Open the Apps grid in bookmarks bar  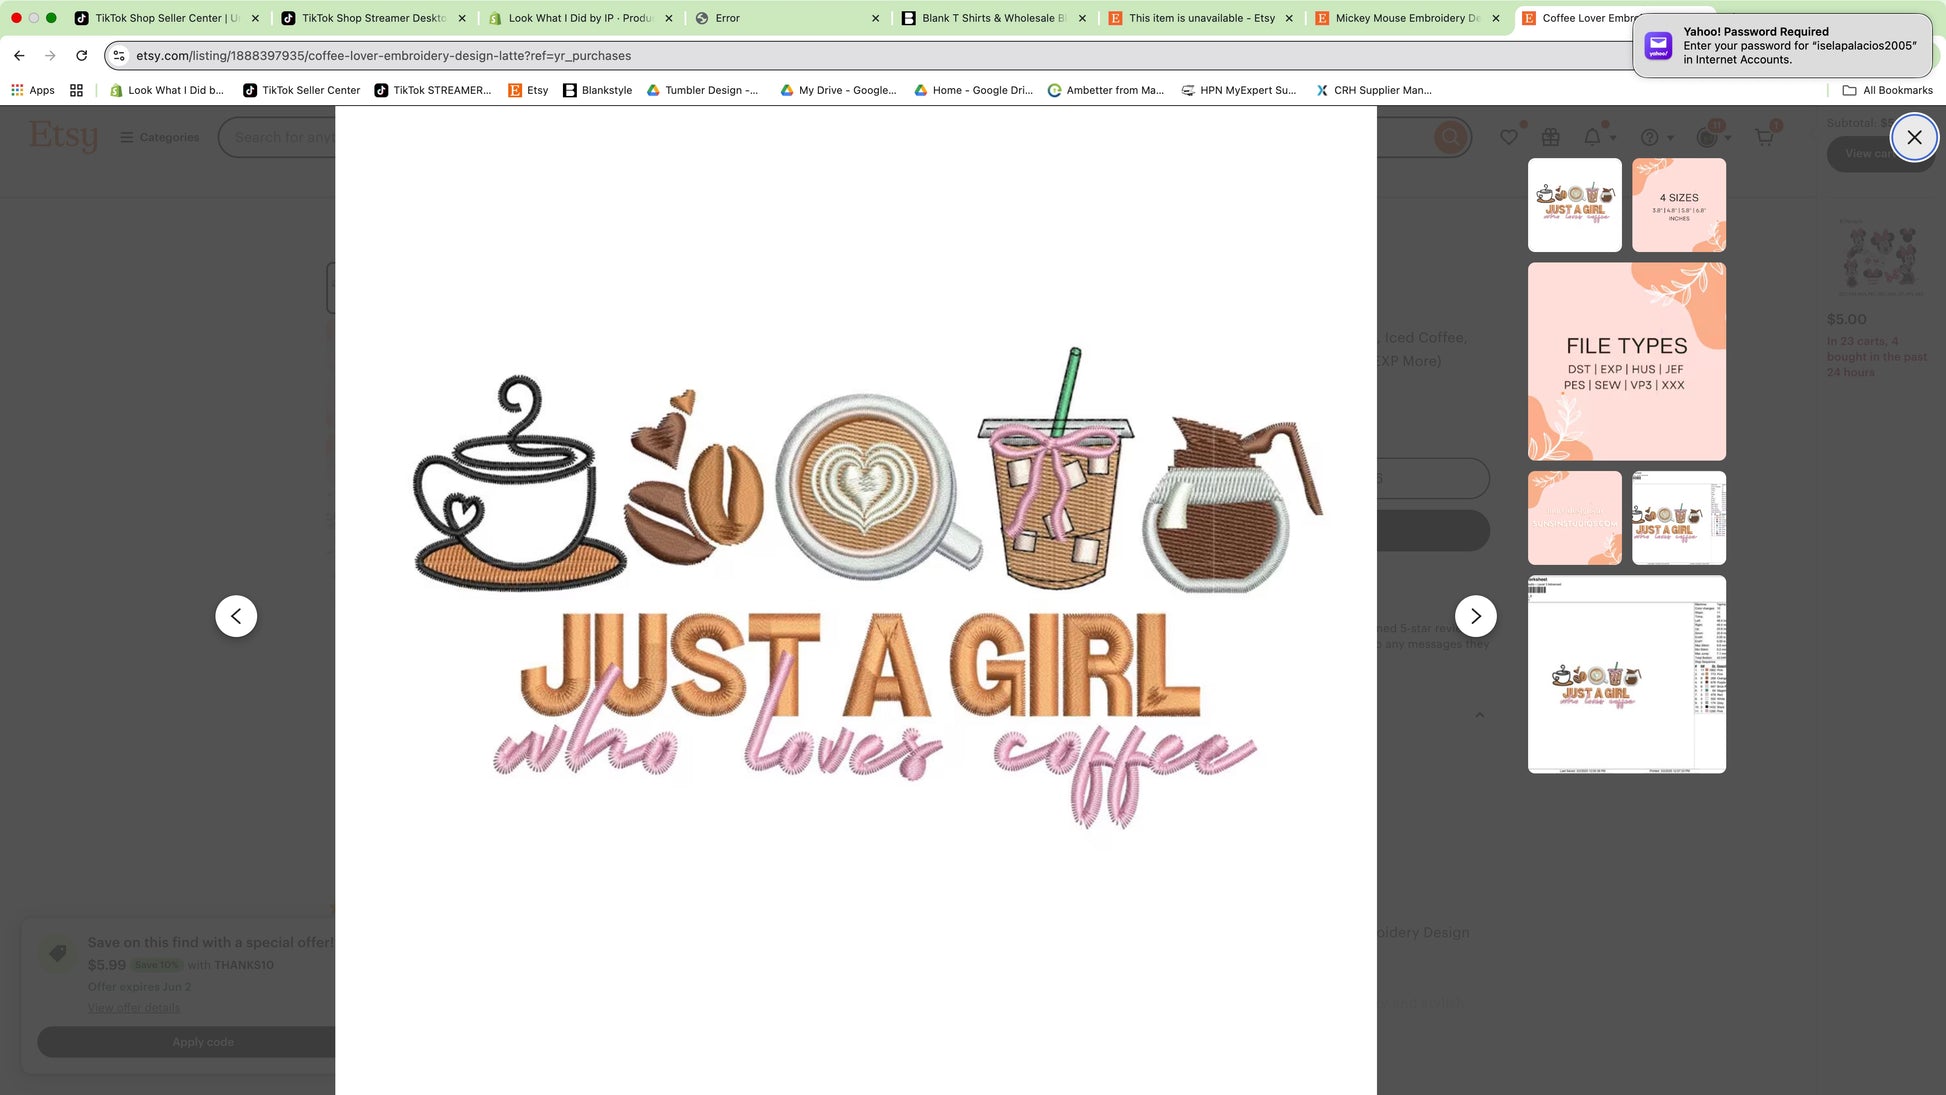(x=33, y=90)
